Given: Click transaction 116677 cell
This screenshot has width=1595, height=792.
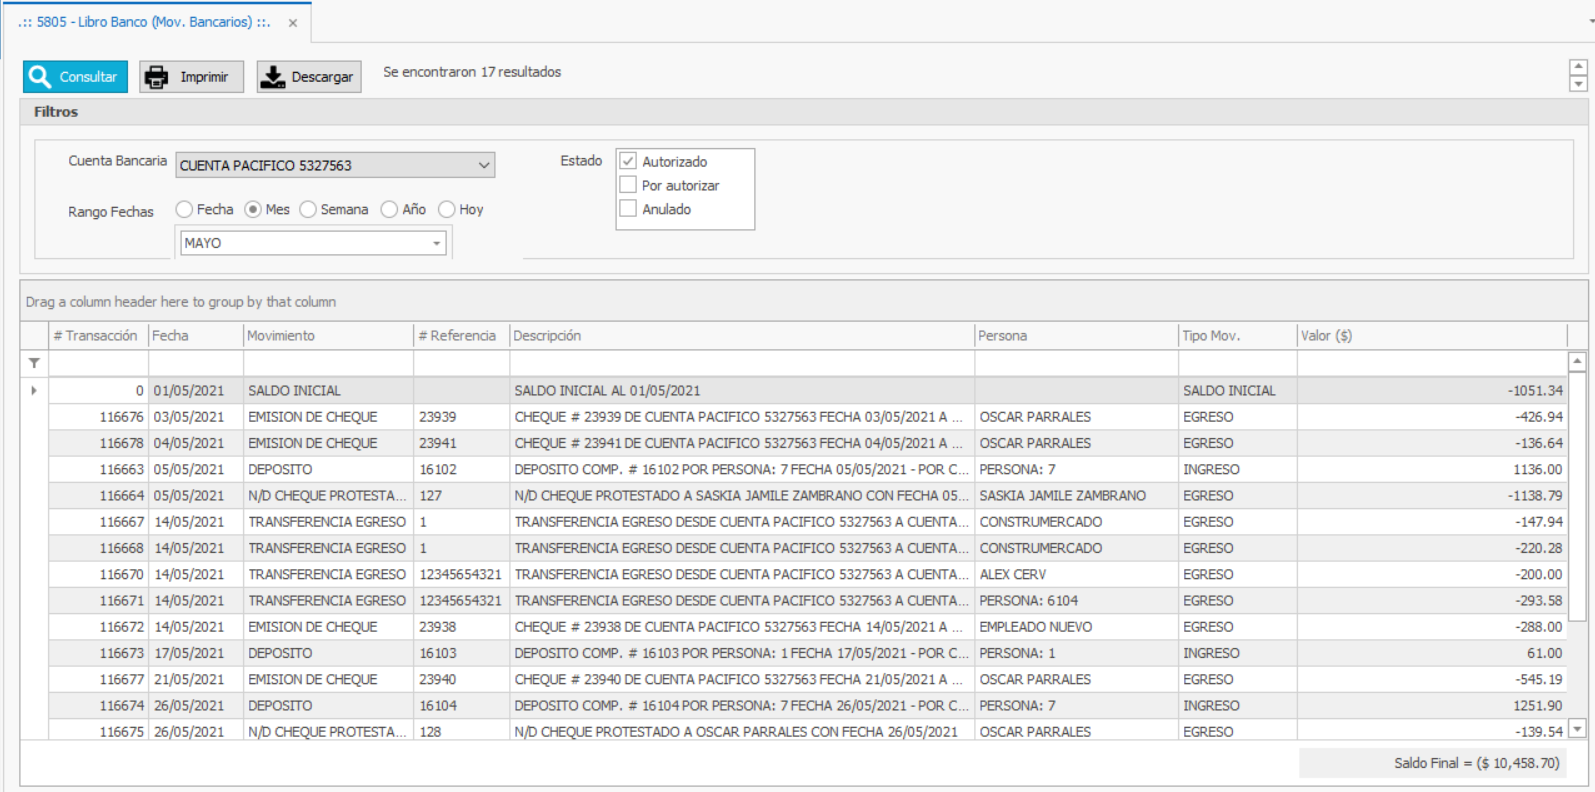Looking at the screenshot, I should (x=98, y=679).
